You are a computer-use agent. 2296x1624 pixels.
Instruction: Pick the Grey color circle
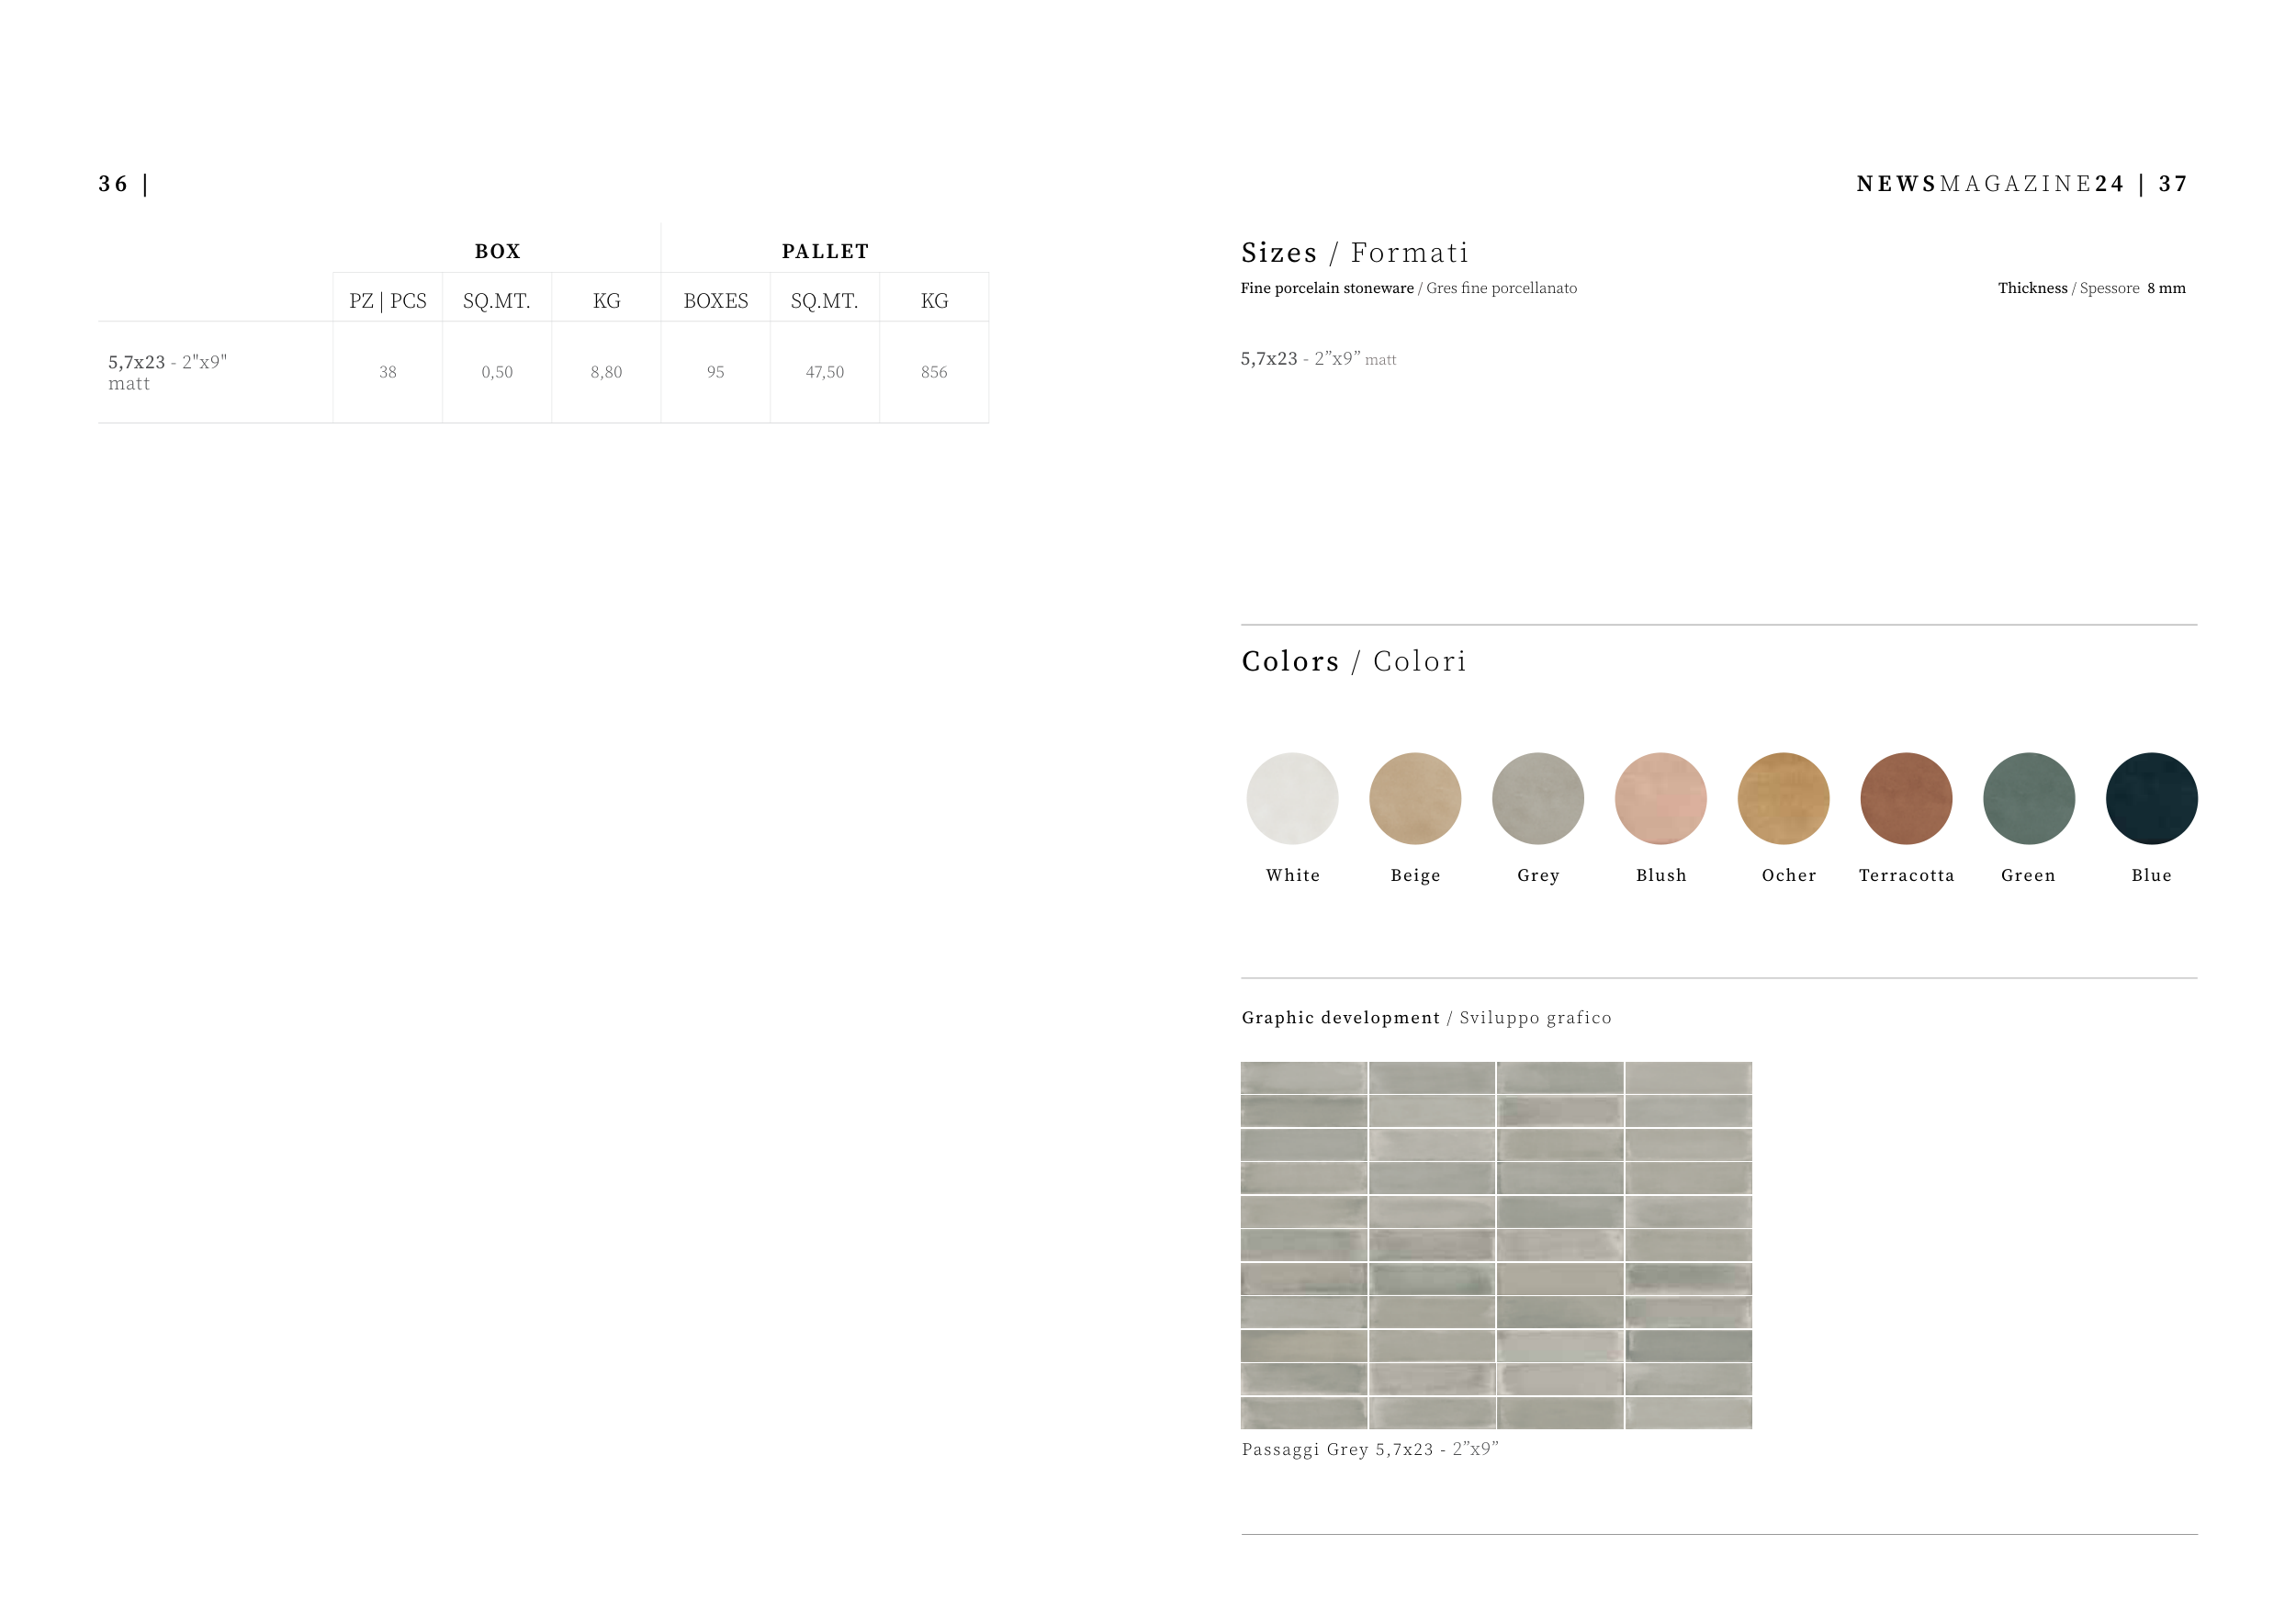[x=1538, y=798]
